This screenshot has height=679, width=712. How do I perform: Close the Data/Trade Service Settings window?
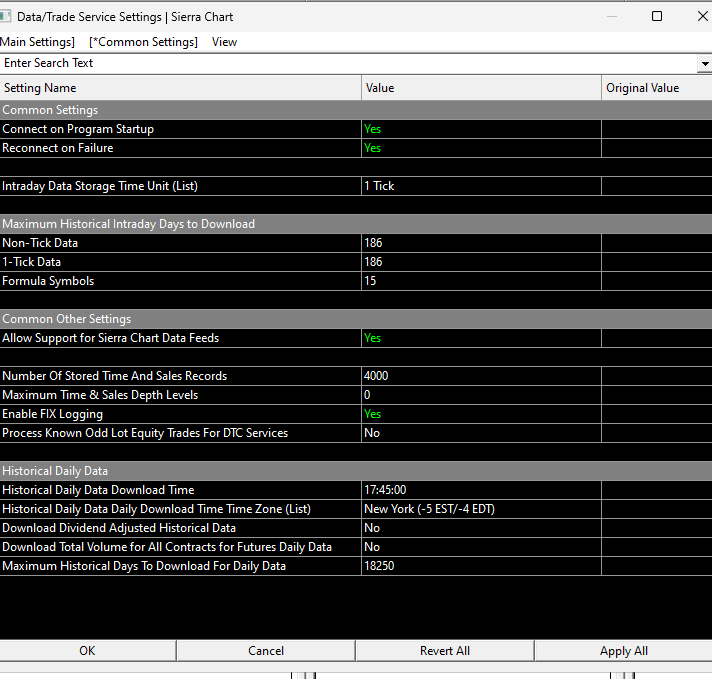pos(702,16)
